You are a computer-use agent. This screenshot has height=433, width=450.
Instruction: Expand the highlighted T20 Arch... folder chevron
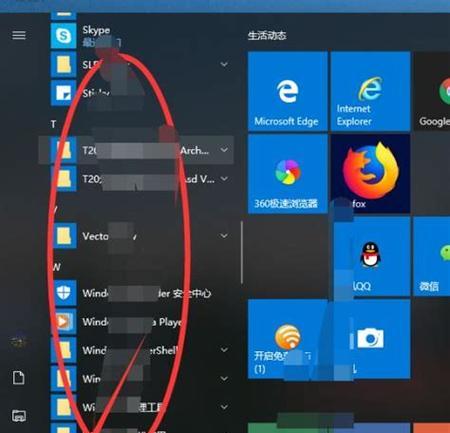tap(224, 150)
